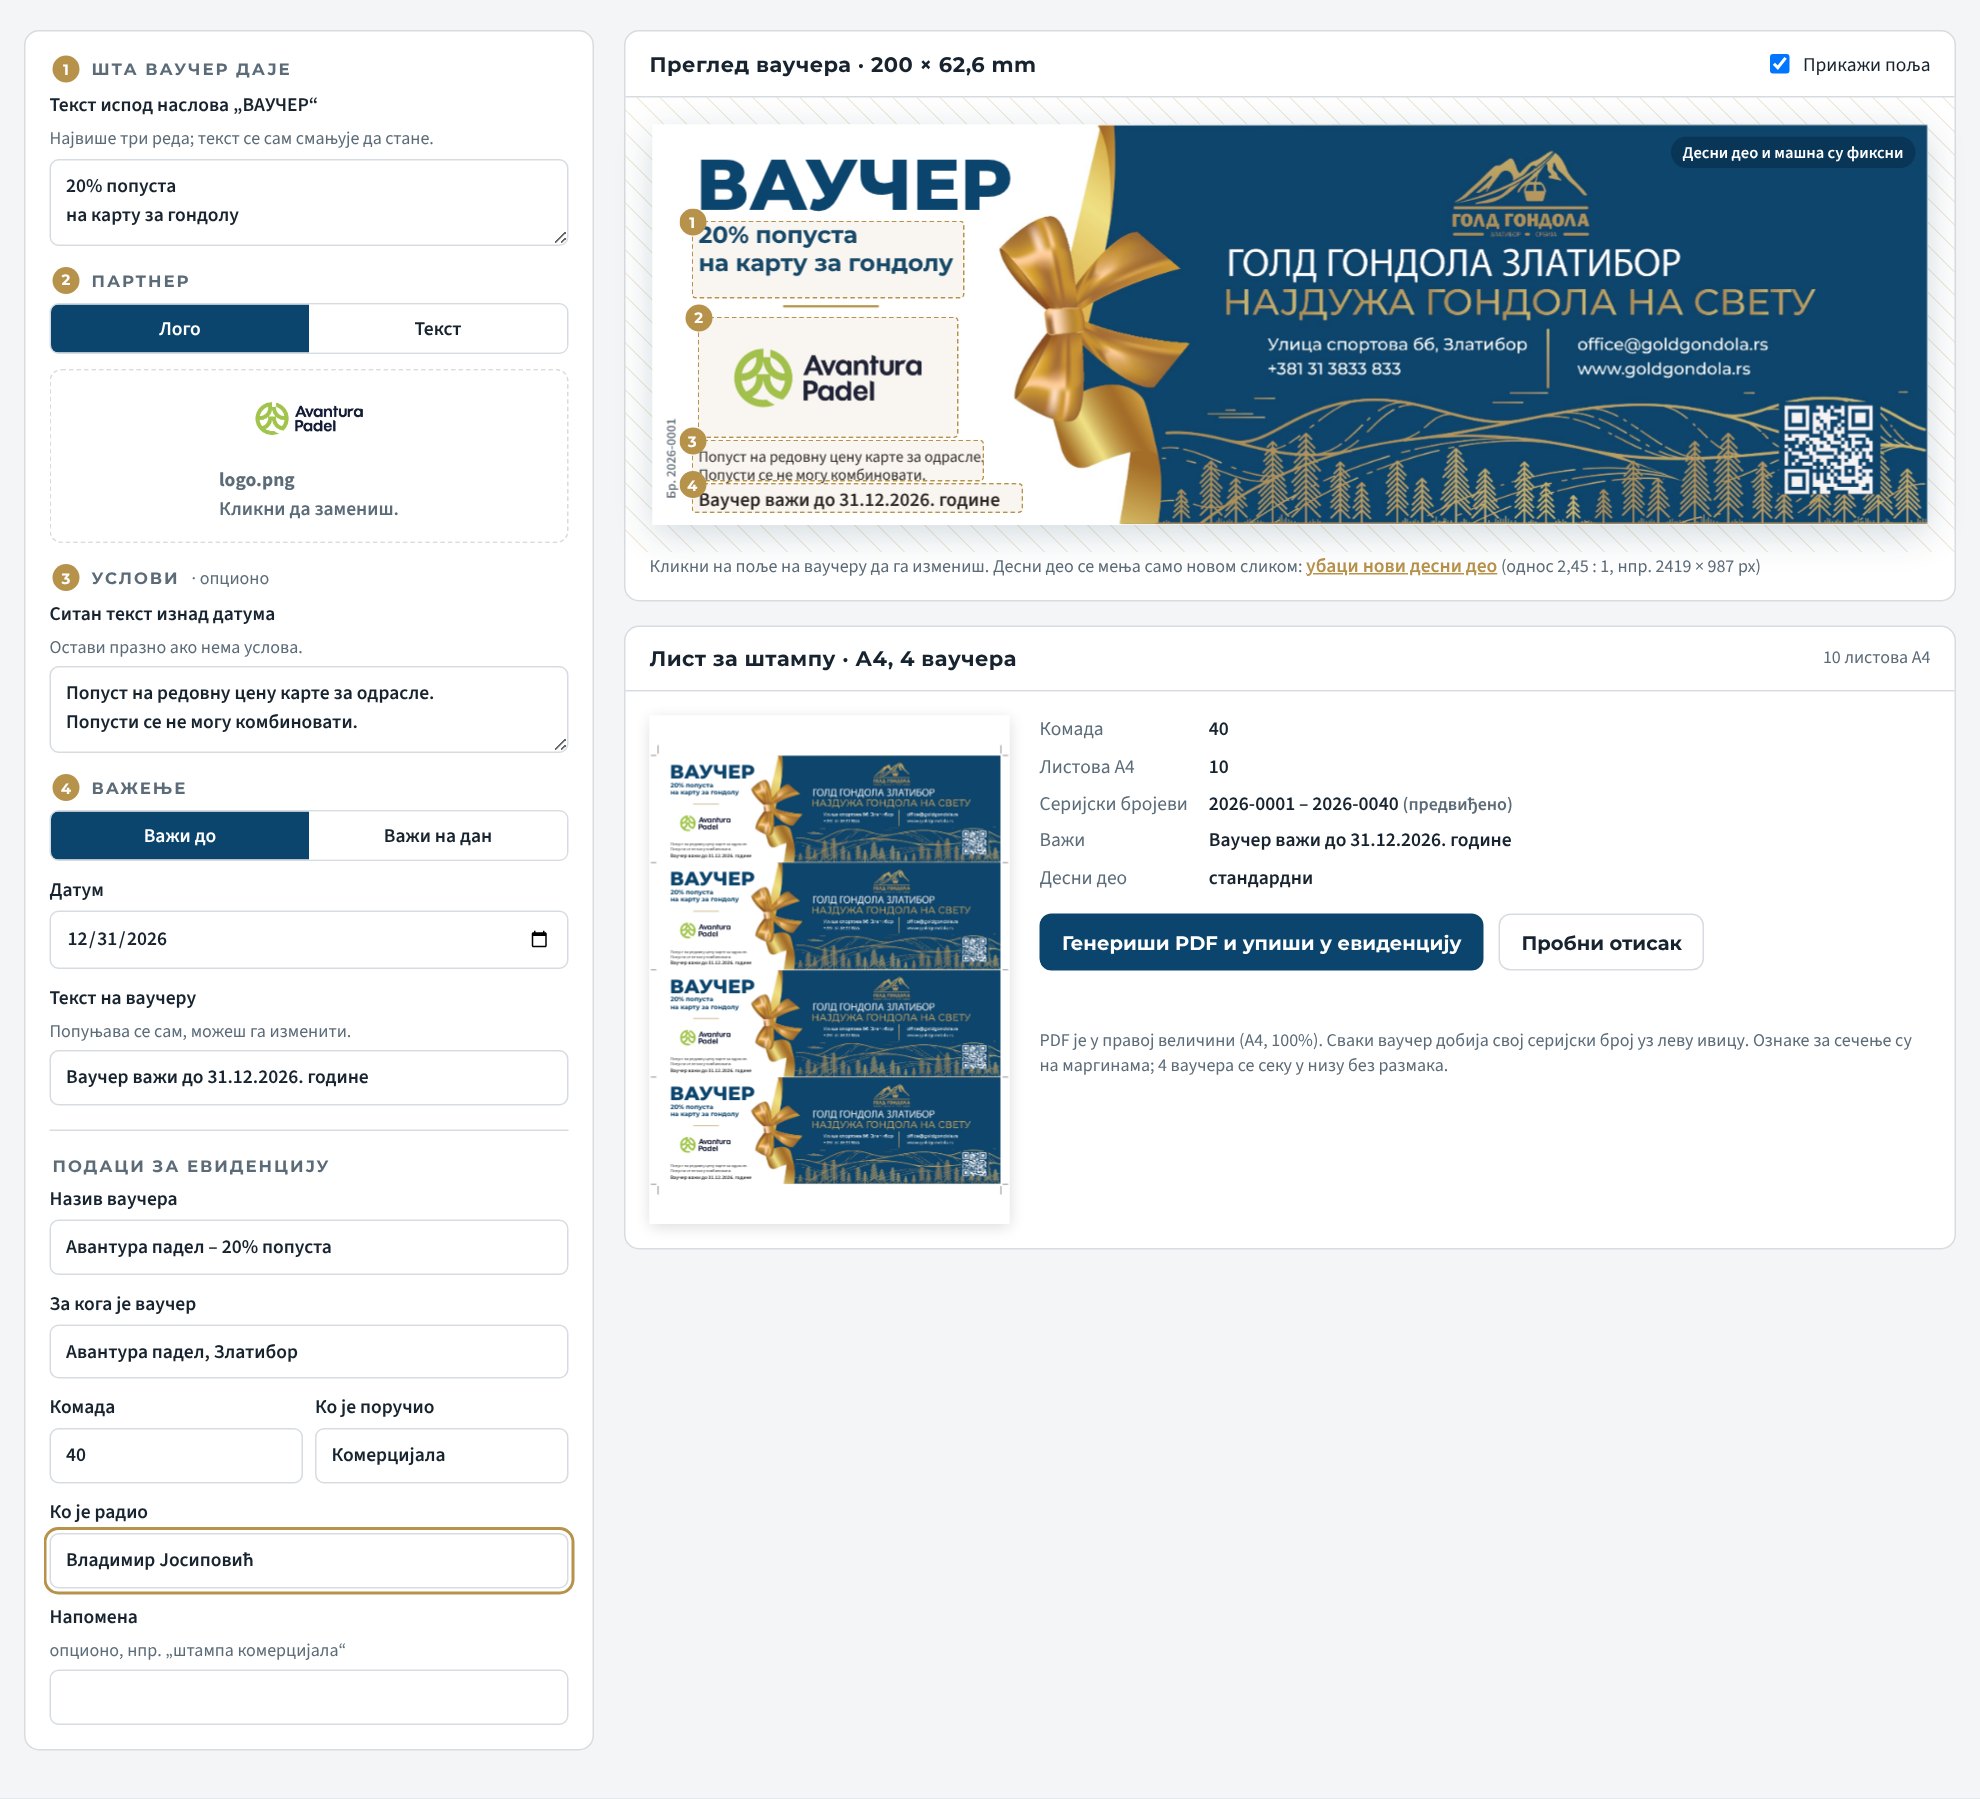Click office@goldgondola.rs on the voucher
The image size is (1980, 1799).
pos(1672,344)
